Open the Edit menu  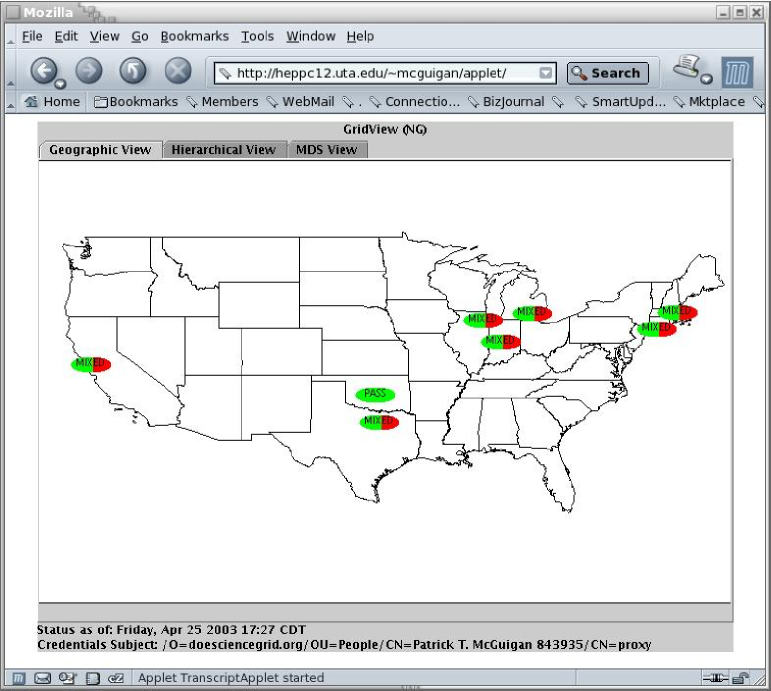66,36
